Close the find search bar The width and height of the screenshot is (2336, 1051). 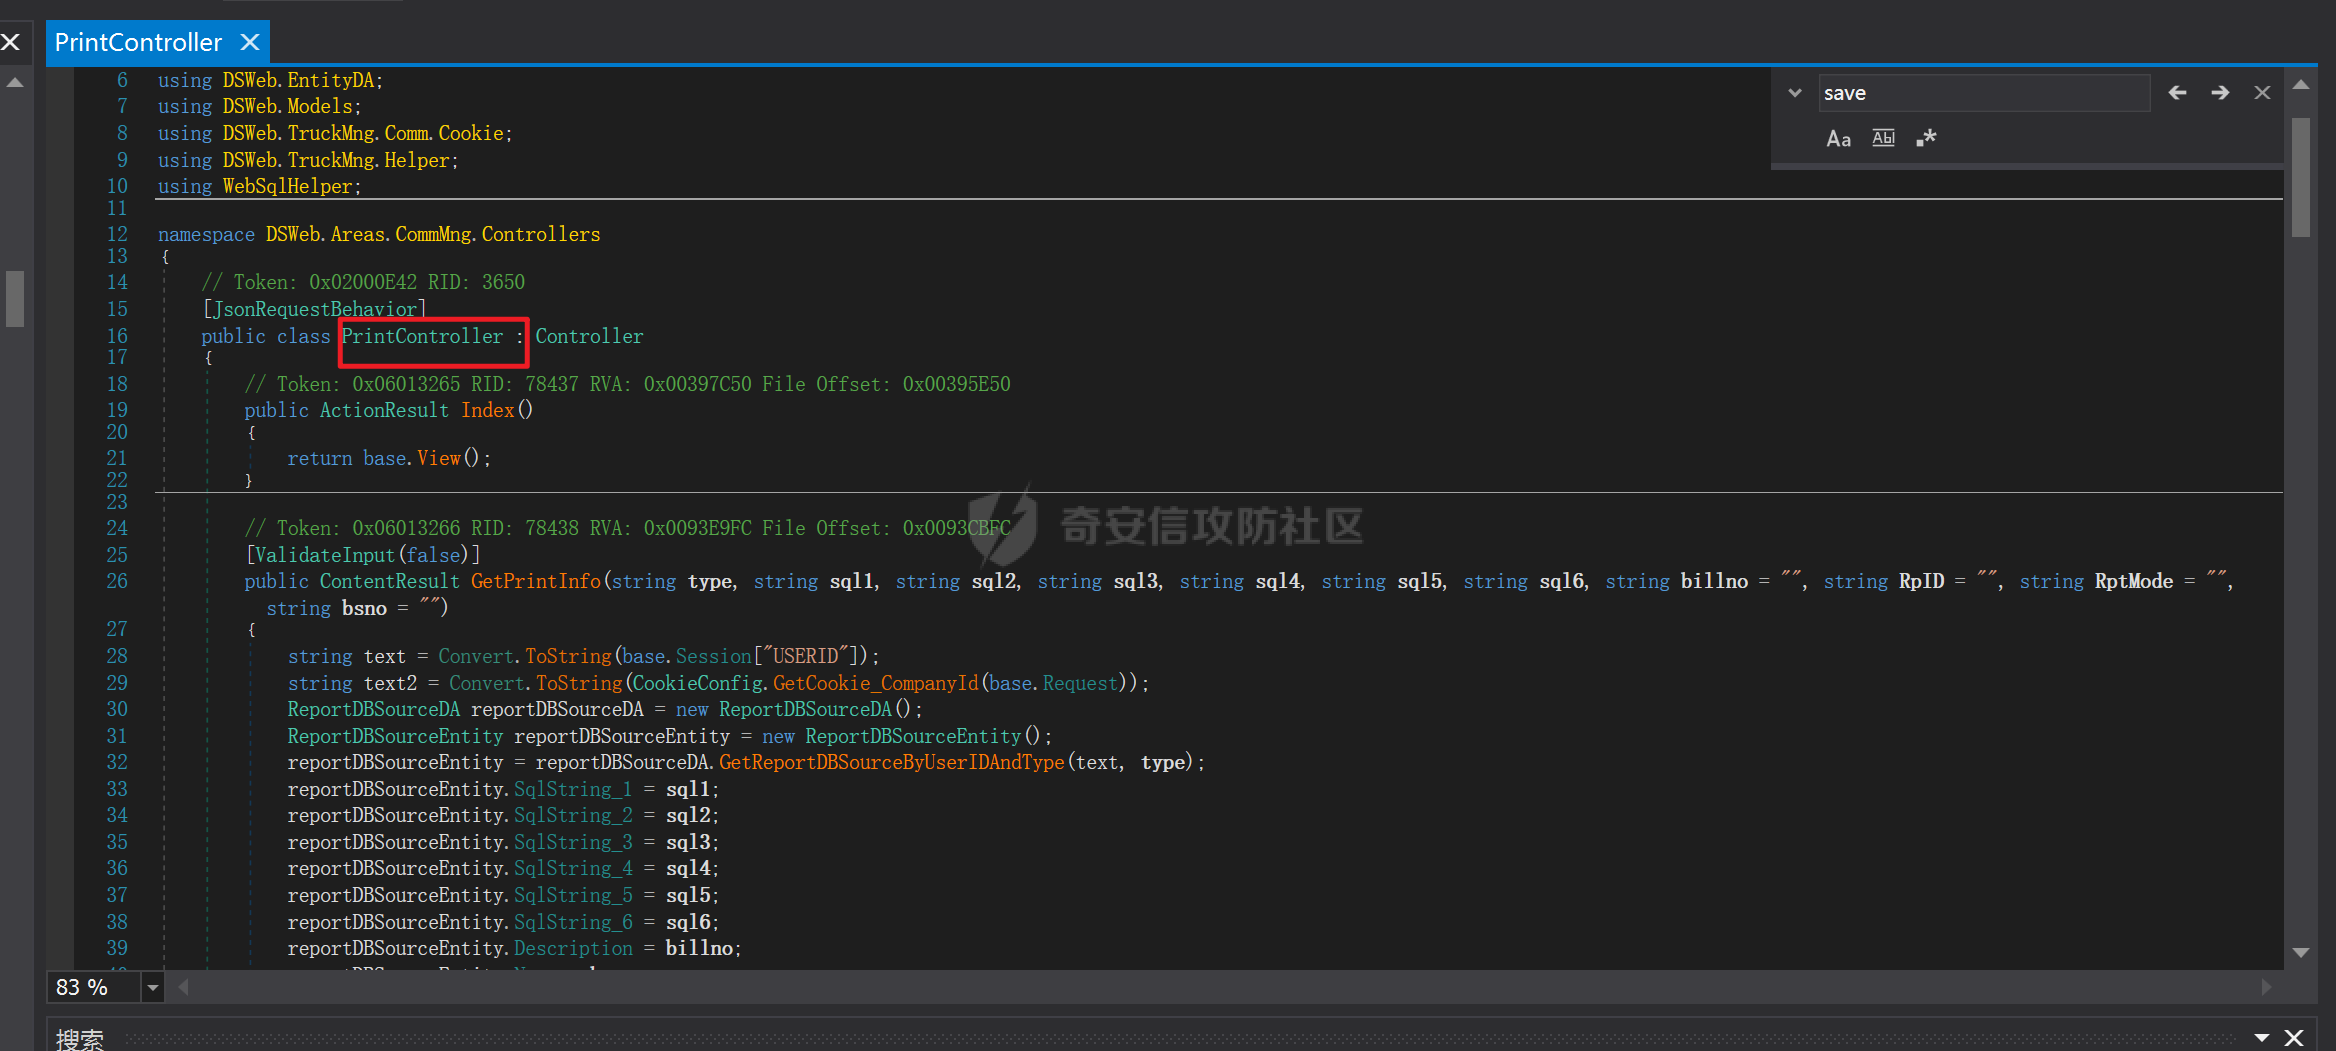pyautogui.click(x=2262, y=93)
